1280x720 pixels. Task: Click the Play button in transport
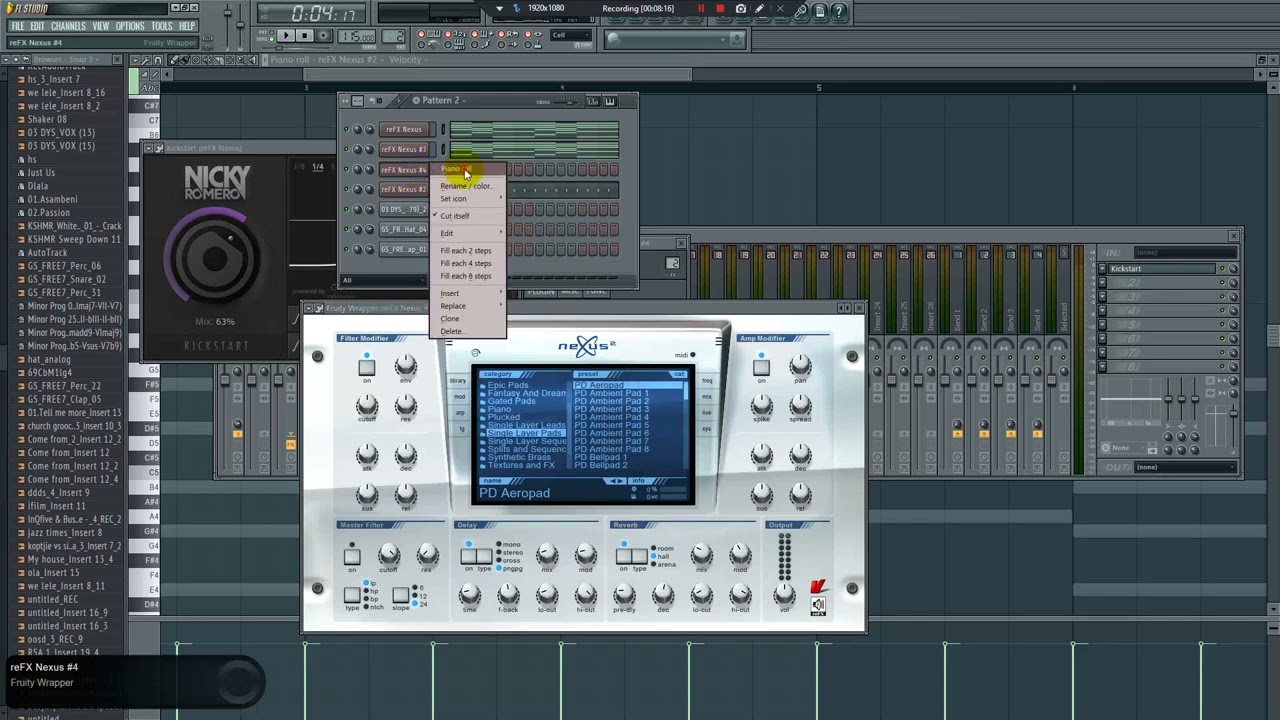click(286, 36)
